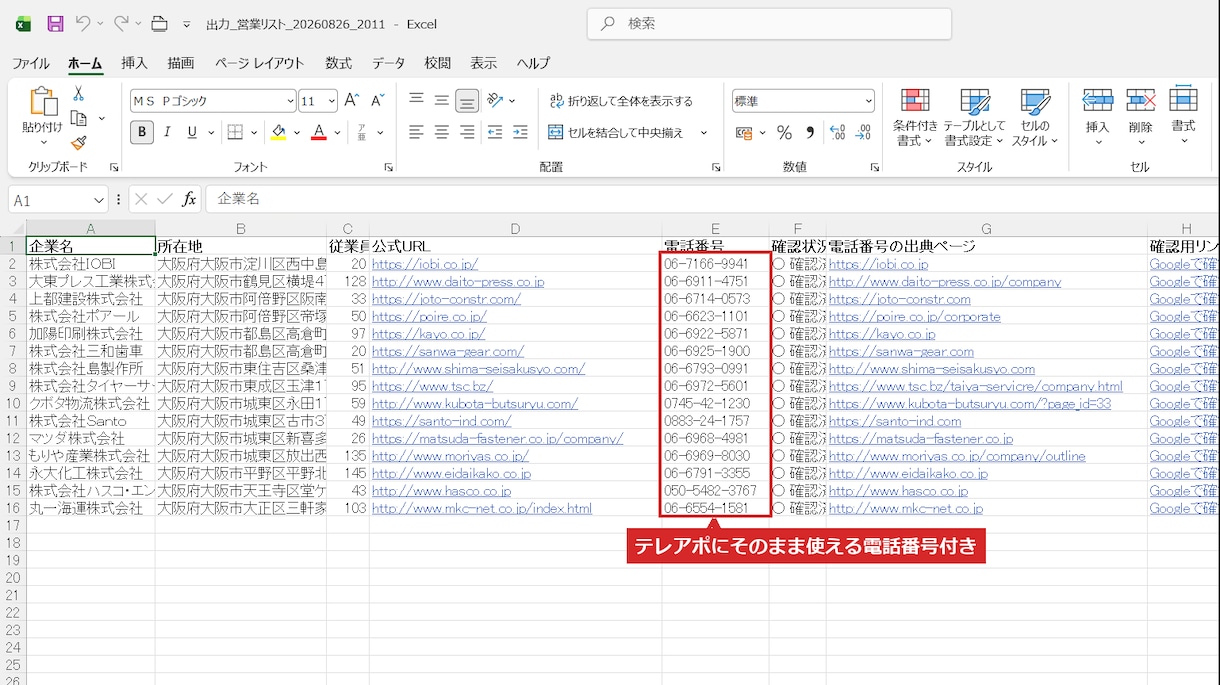Click the 検索 search box
Screen dimensions: 1220x685
(769, 23)
